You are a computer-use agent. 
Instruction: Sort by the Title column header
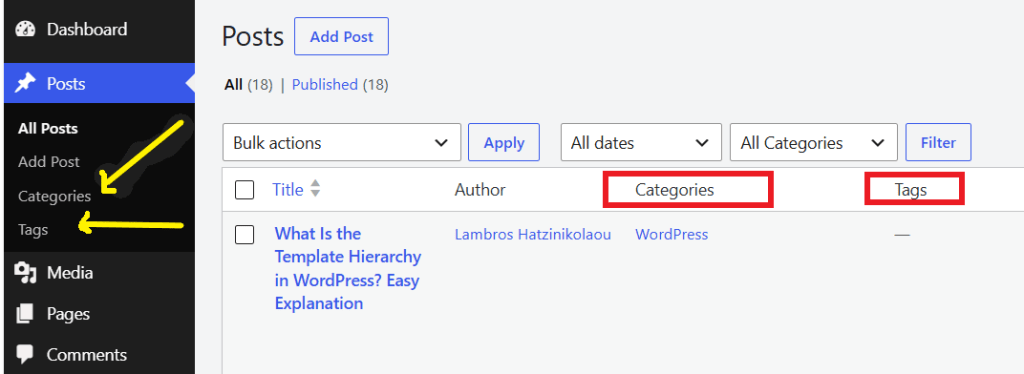pyautogui.click(x=288, y=190)
